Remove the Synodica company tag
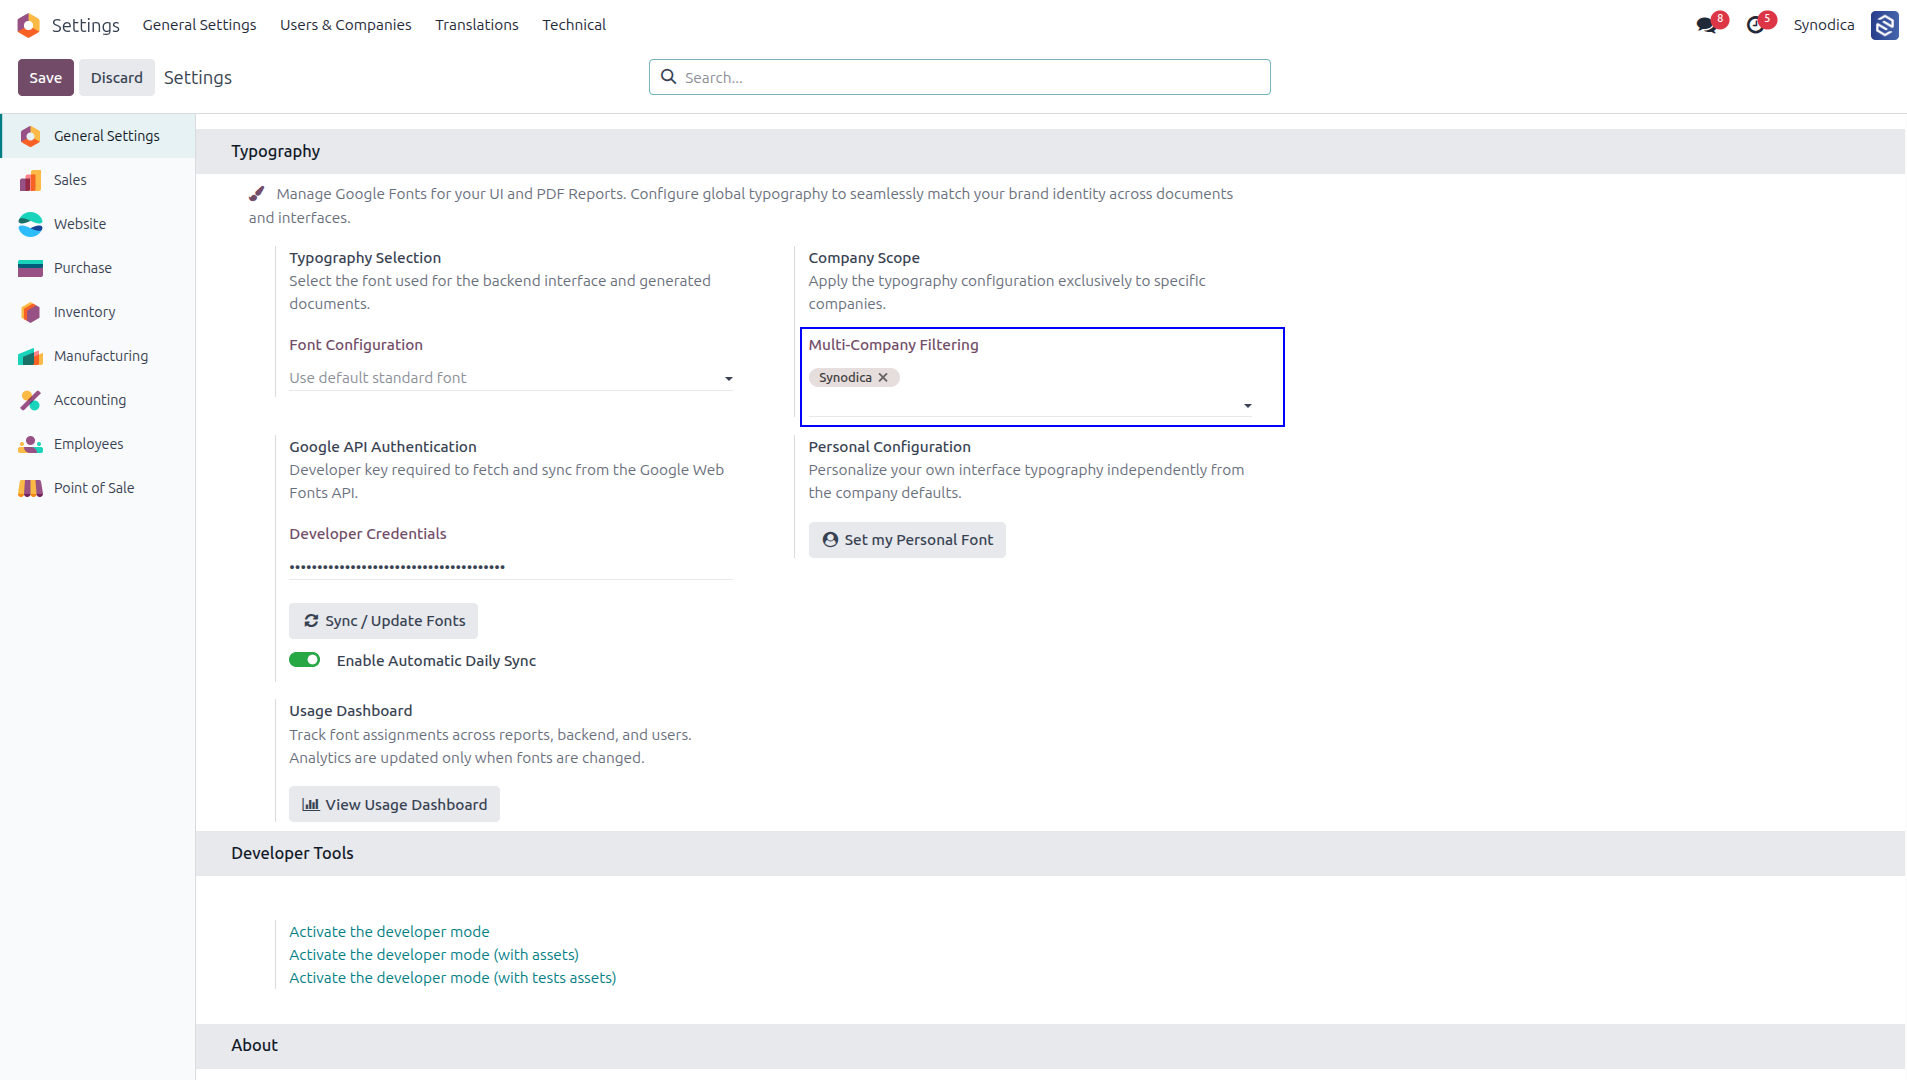Viewport: 1907px width, 1080px height. pos(883,378)
